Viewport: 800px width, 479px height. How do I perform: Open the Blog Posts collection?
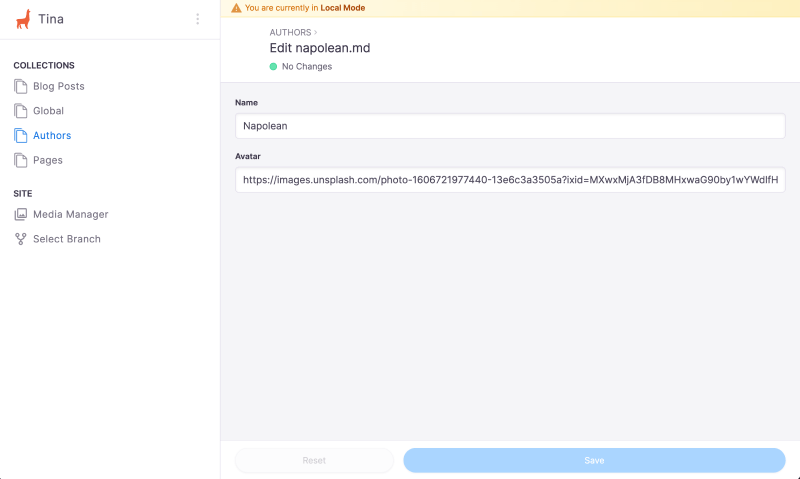58,86
